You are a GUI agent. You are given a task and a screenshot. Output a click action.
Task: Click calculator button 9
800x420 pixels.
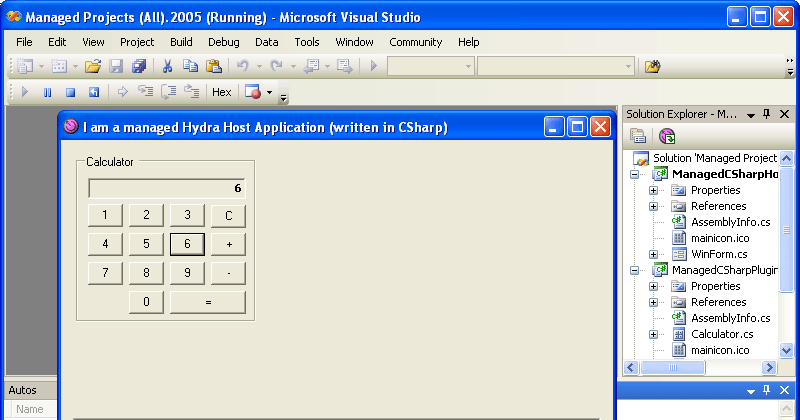[187, 273]
